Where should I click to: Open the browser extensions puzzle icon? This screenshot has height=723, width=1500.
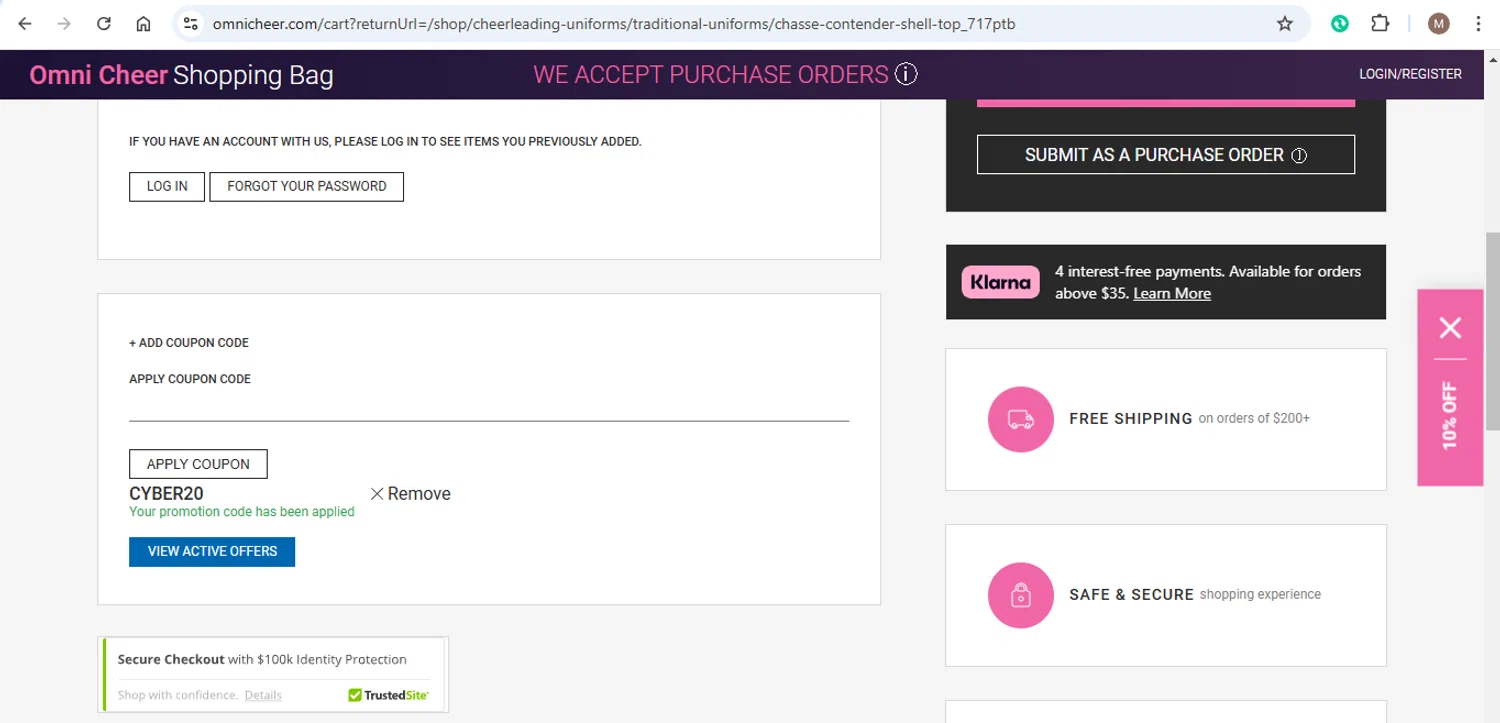1380,24
